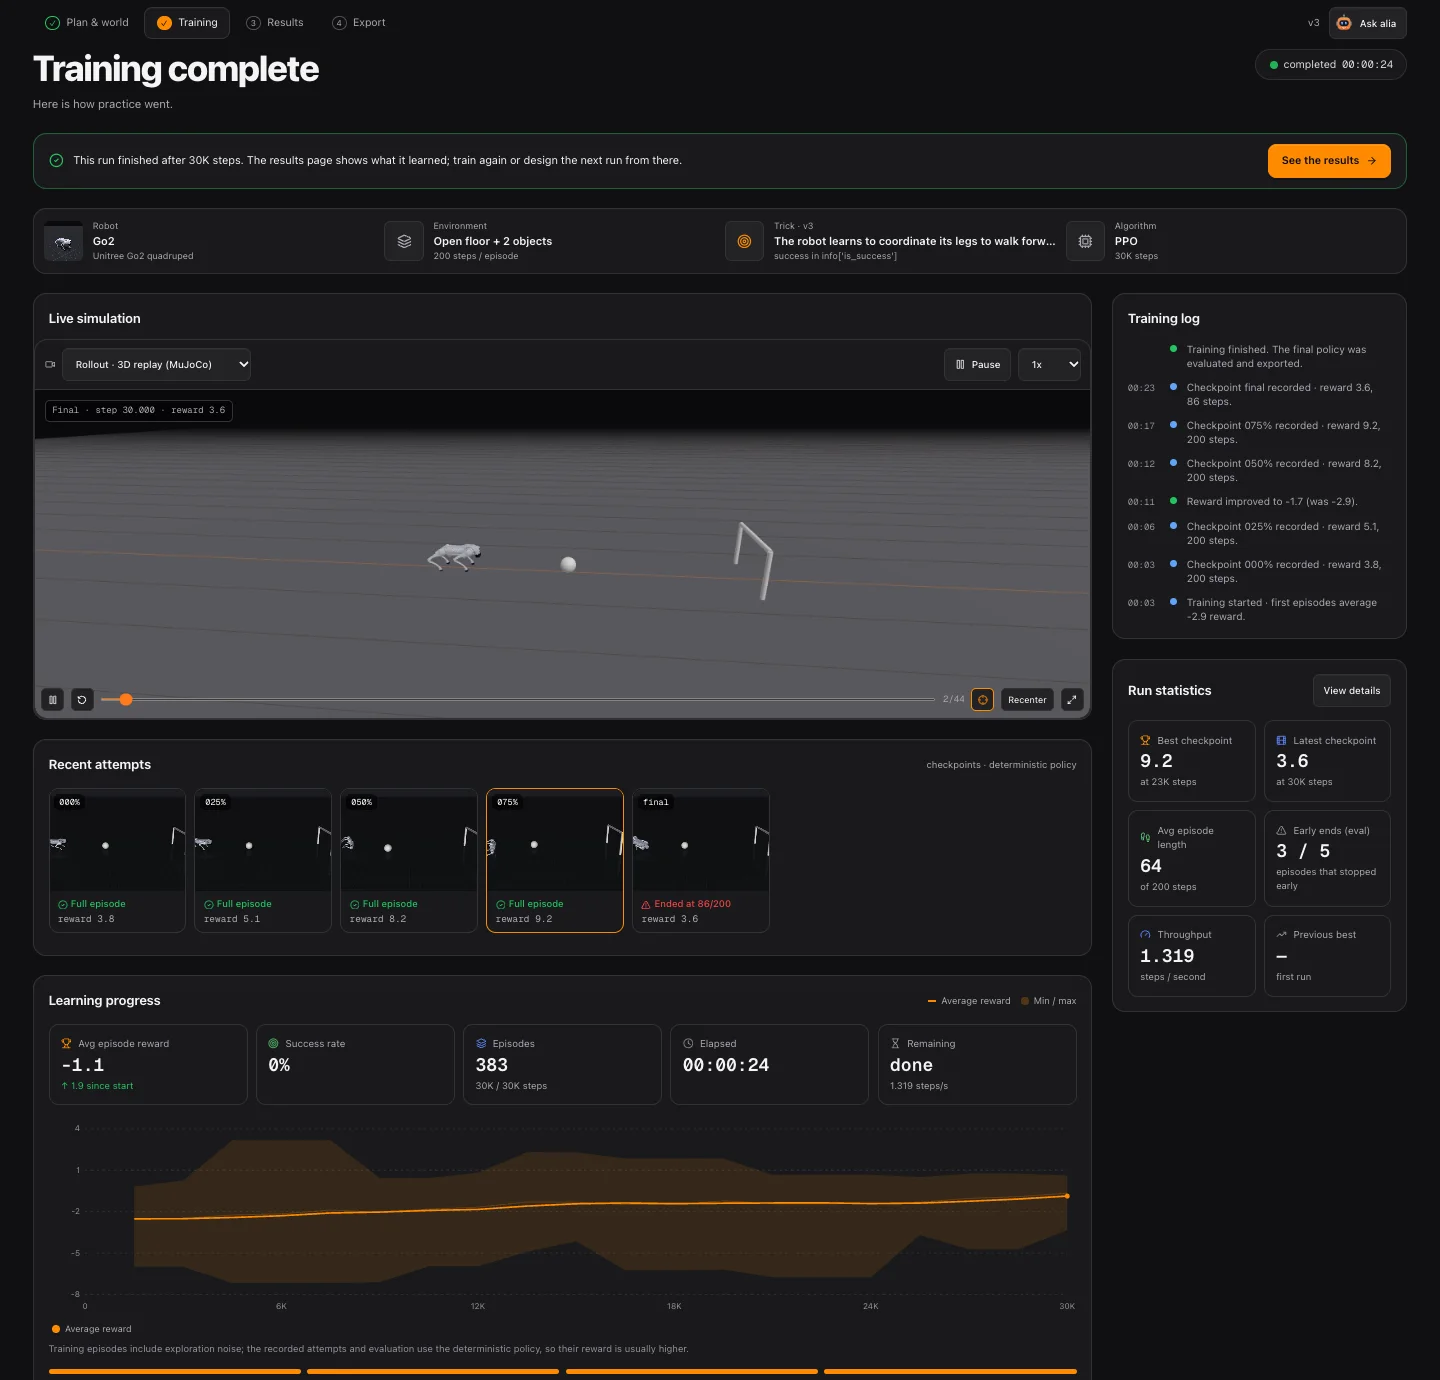Click the Early ends warning icon
1440x1380 pixels.
(1281, 831)
